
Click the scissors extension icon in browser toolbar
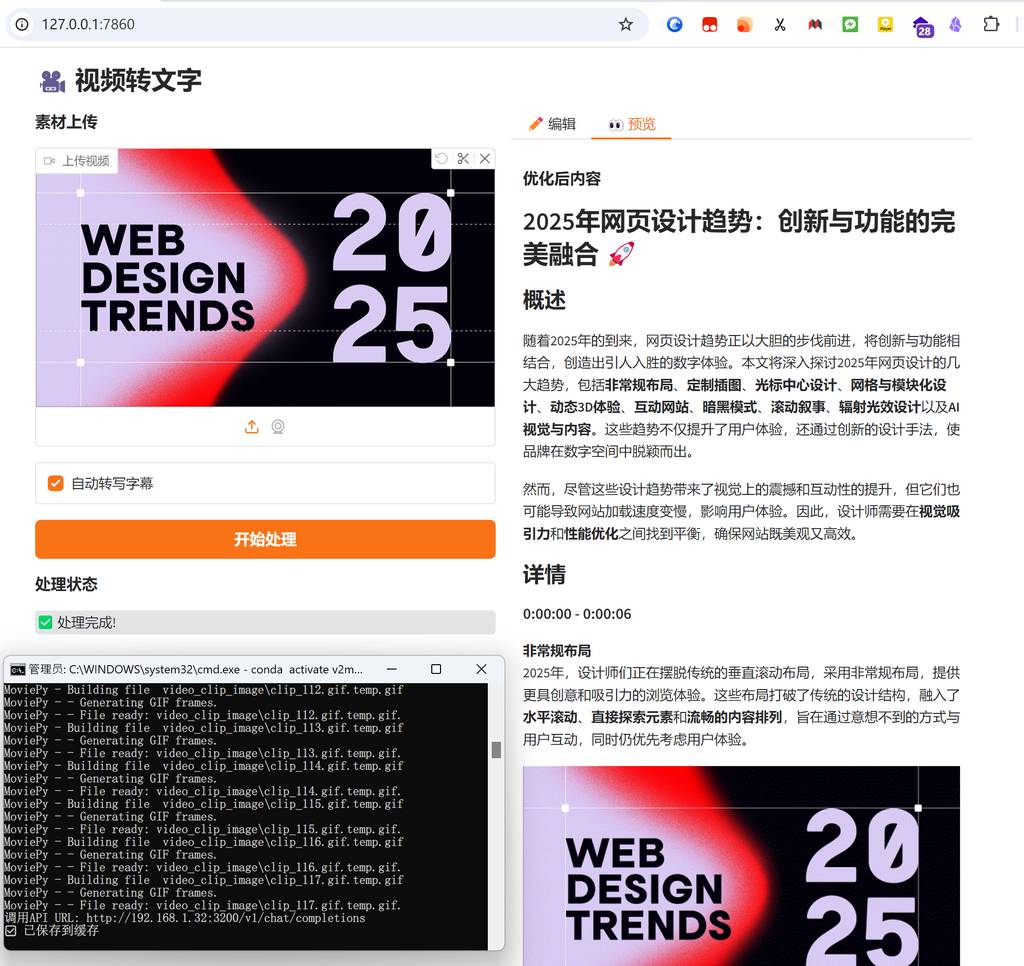pos(780,24)
